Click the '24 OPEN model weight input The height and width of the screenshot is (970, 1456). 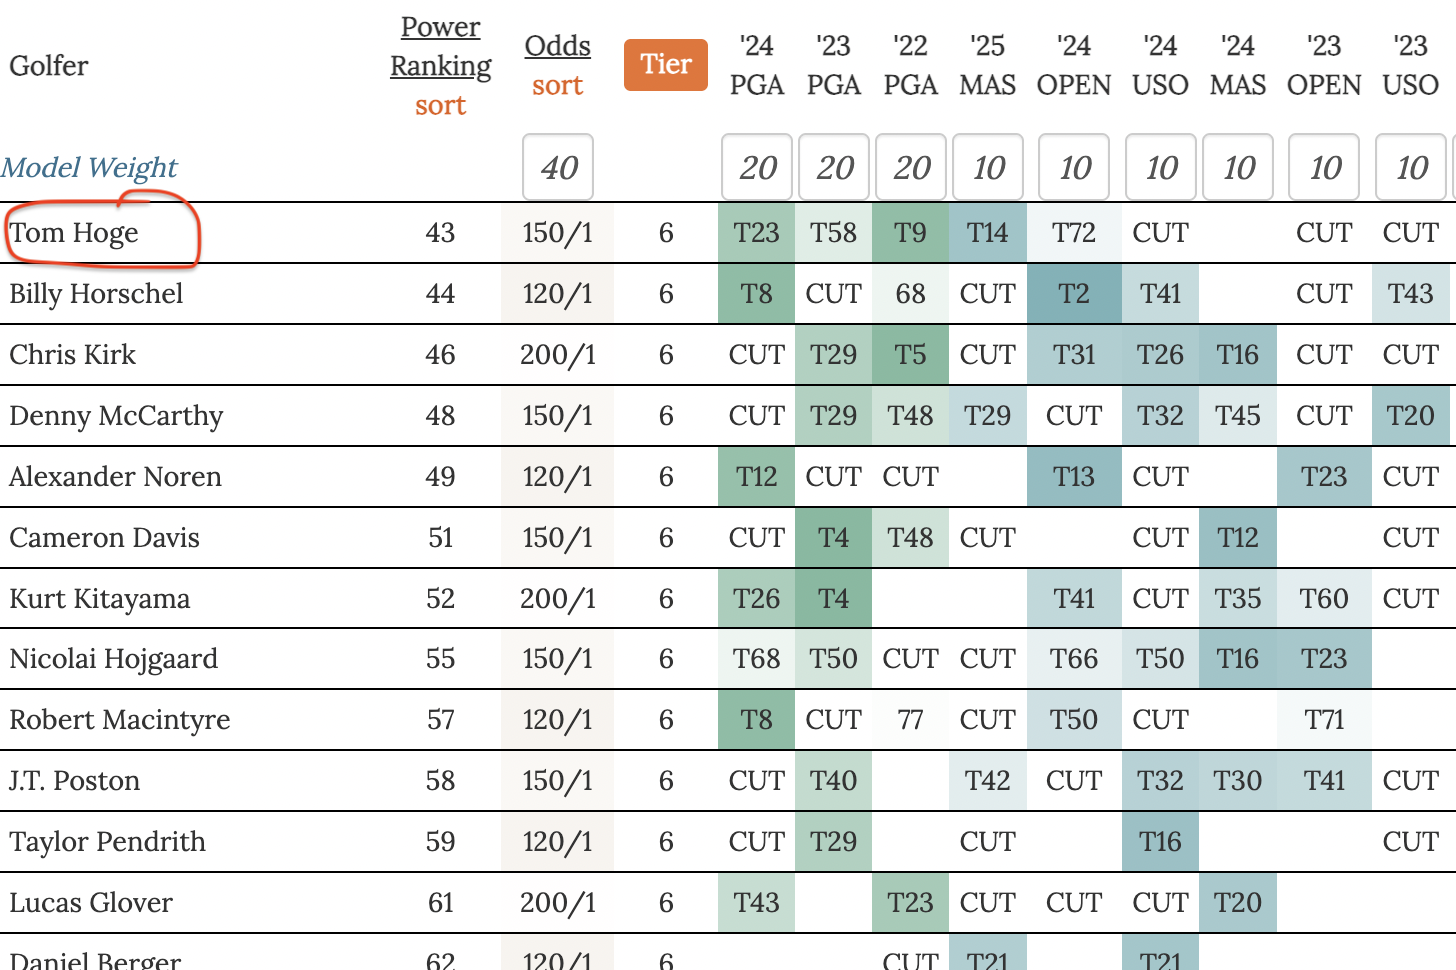[x=1074, y=167]
